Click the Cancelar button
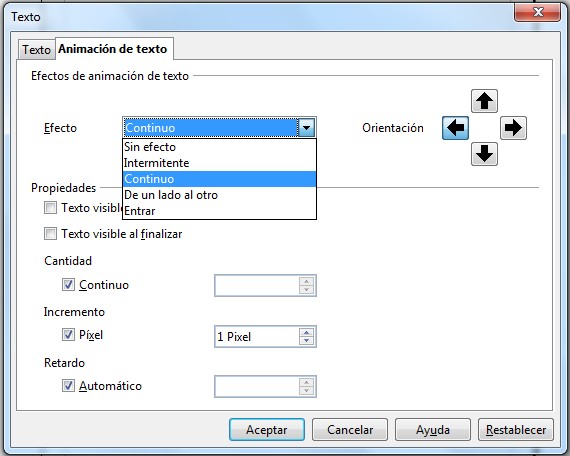This screenshot has height=456, width=570. (350, 430)
